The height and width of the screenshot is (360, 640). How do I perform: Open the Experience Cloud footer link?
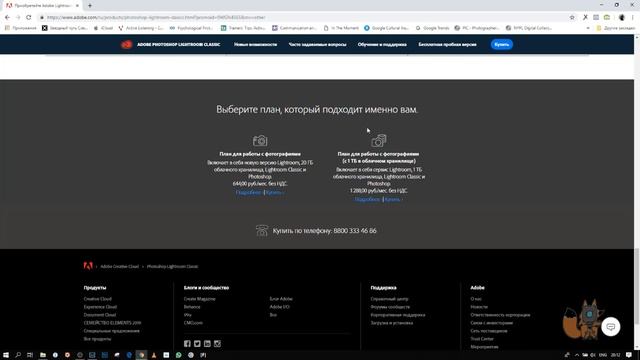coord(100,307)
